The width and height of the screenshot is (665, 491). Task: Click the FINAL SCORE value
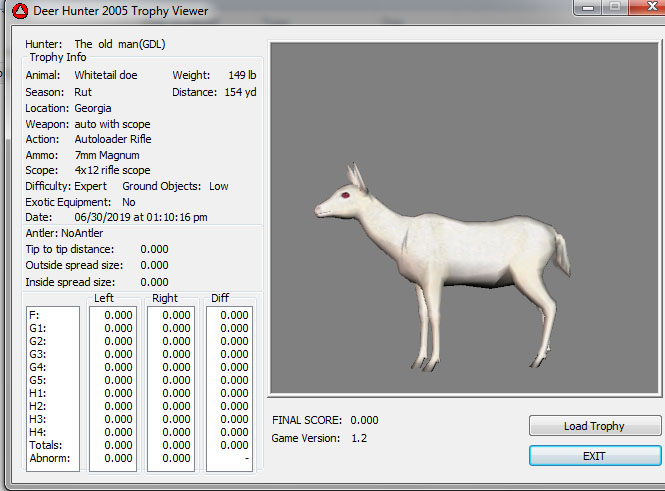pyautogui.click(x=364, y=420)
